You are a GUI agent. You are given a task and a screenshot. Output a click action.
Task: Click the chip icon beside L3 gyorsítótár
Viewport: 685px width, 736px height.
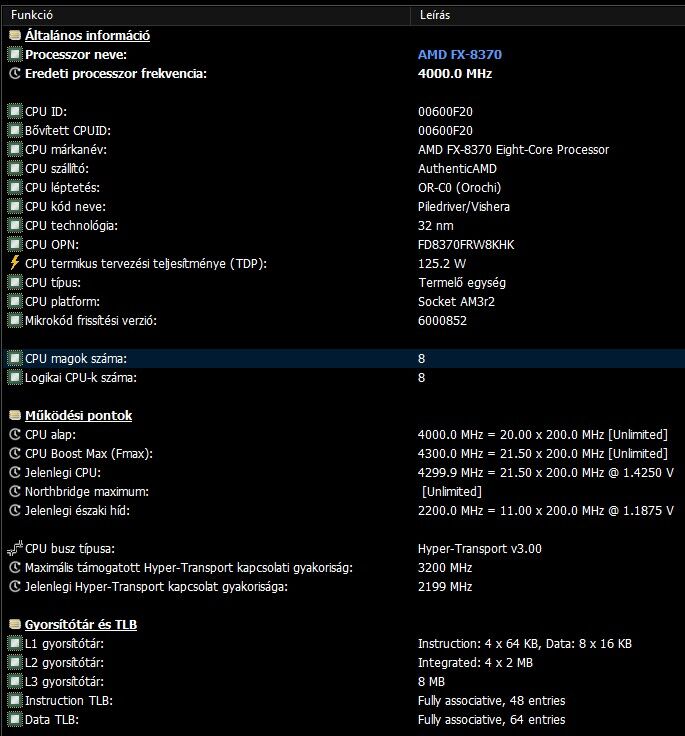click(x=14, y=681)
